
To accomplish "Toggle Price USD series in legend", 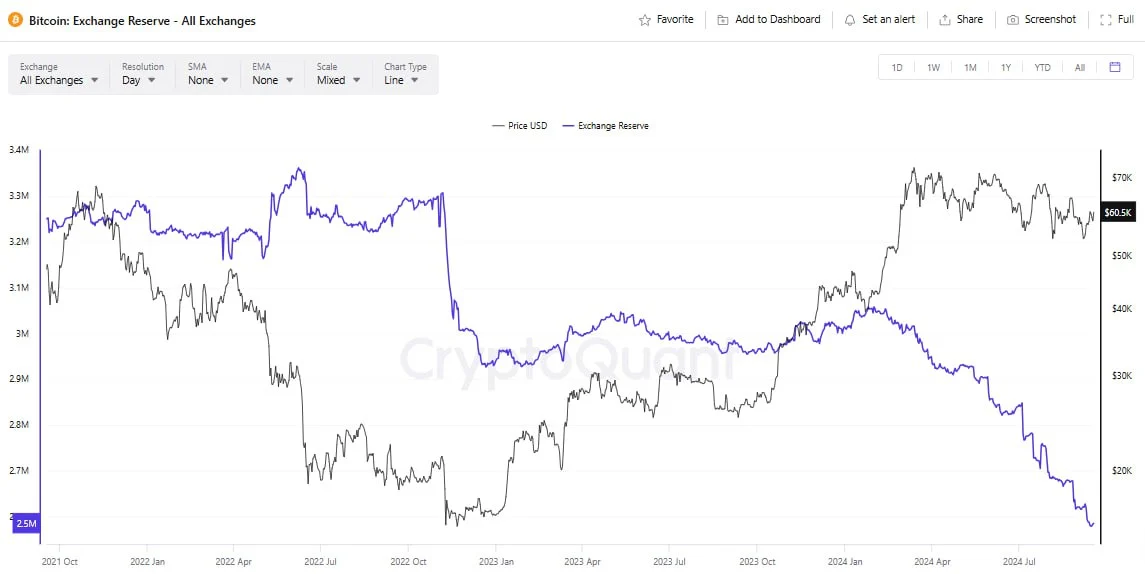I will [520, 126].
